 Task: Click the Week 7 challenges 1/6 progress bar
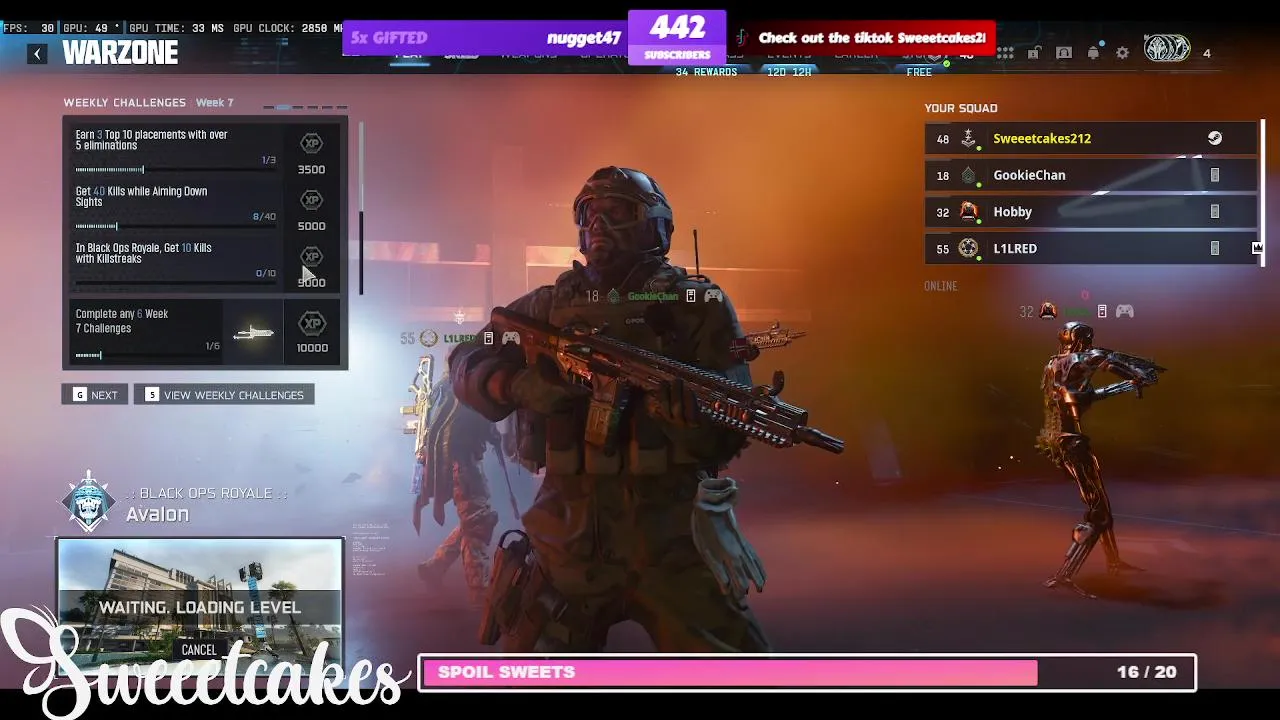(147, 355)
